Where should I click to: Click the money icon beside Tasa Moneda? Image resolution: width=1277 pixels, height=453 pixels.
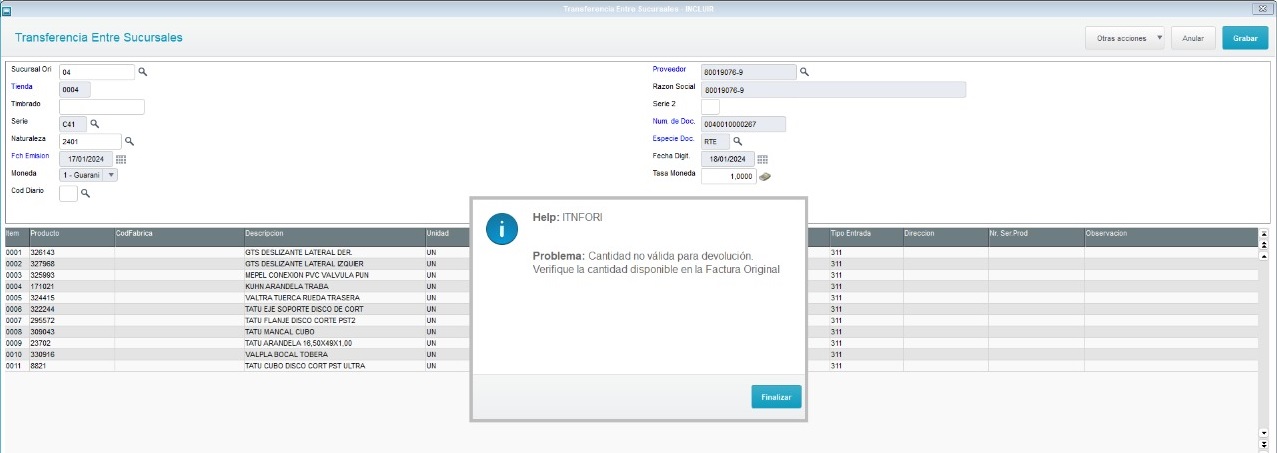coord(764,176)
